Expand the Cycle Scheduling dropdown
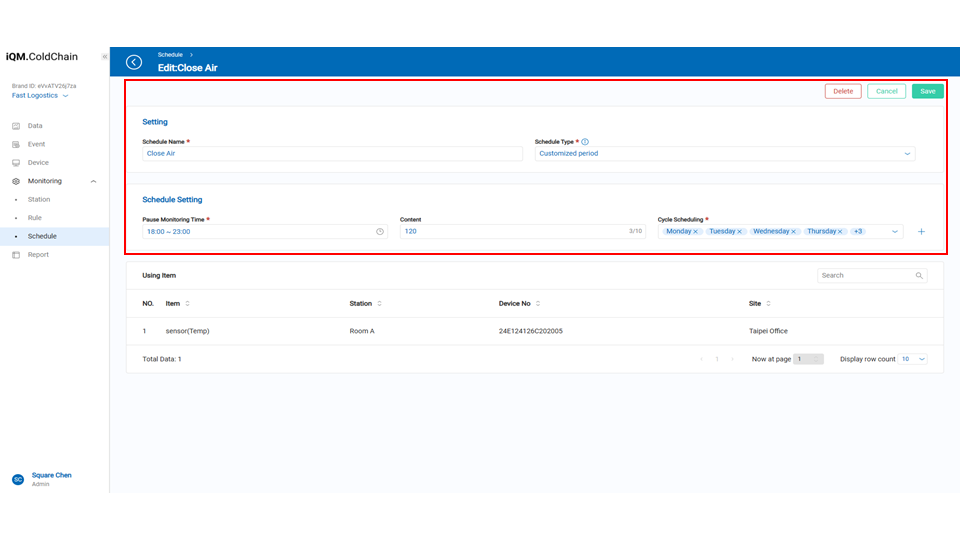 pos(893,231)
